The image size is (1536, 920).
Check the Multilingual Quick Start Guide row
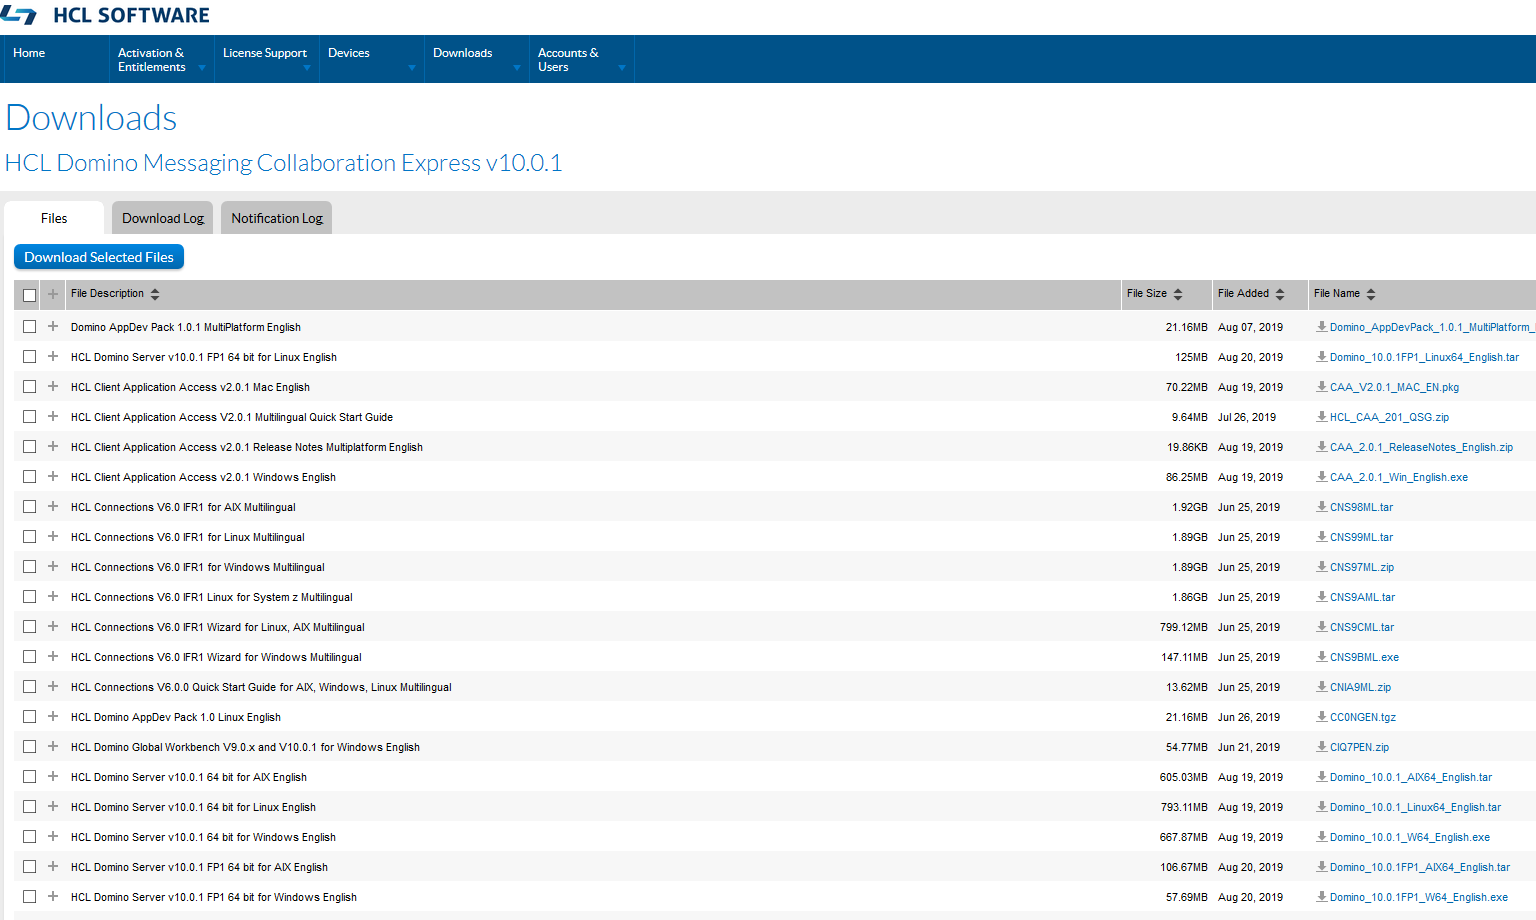[x=29, y=417]
